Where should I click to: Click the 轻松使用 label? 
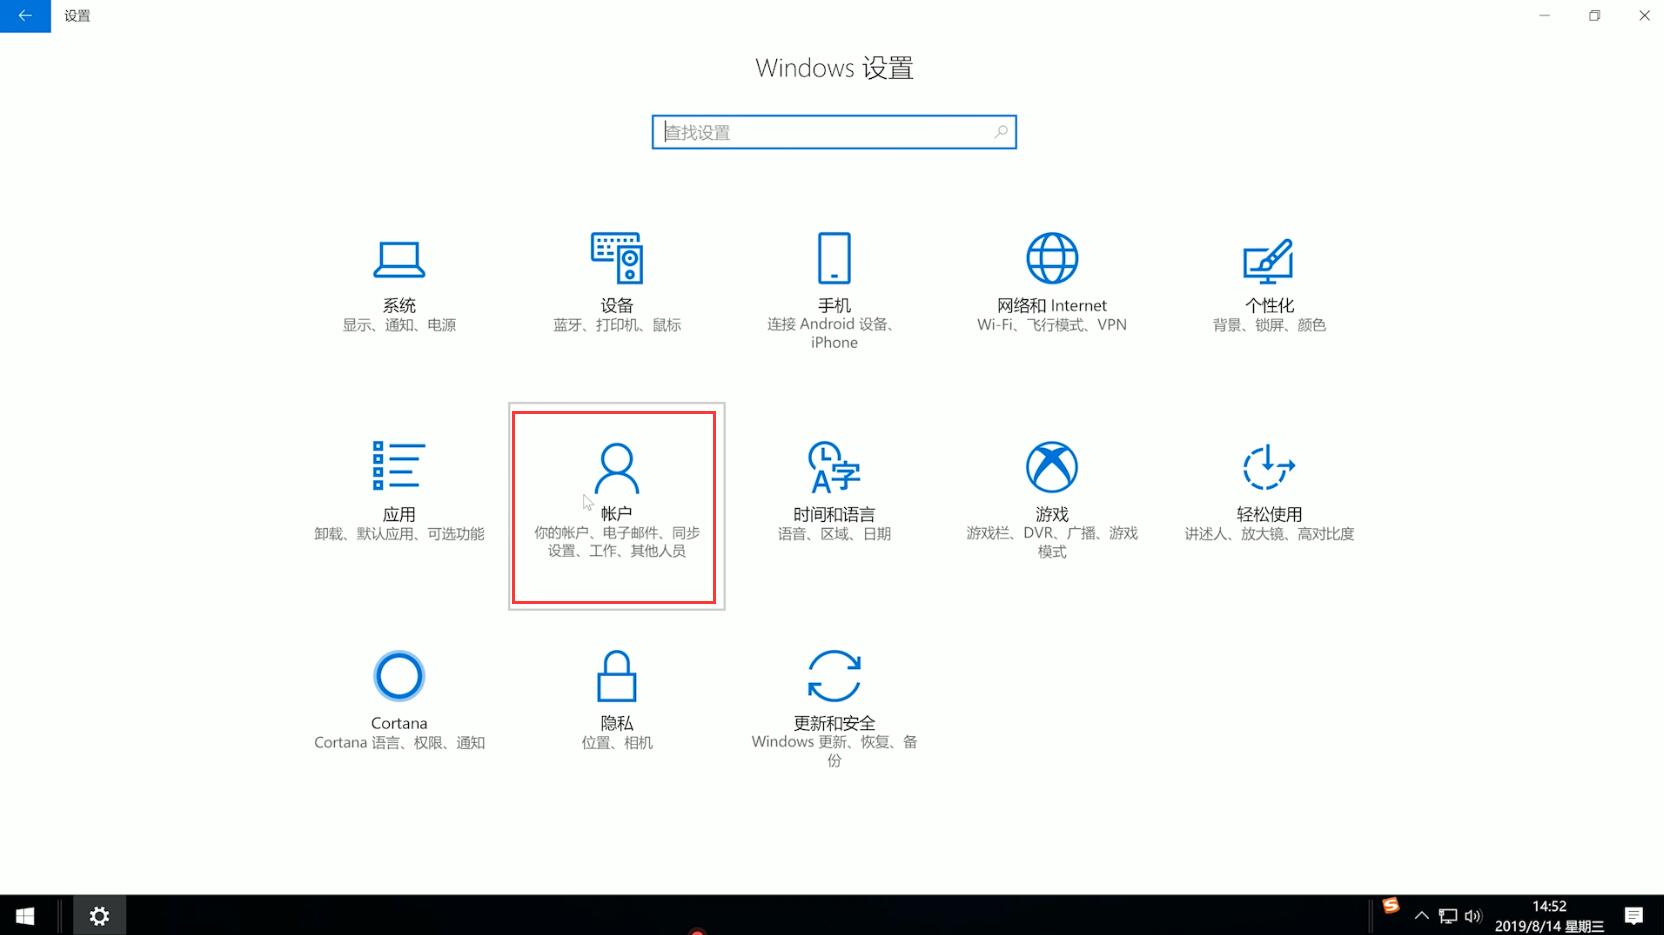[x=1269, y=514]
